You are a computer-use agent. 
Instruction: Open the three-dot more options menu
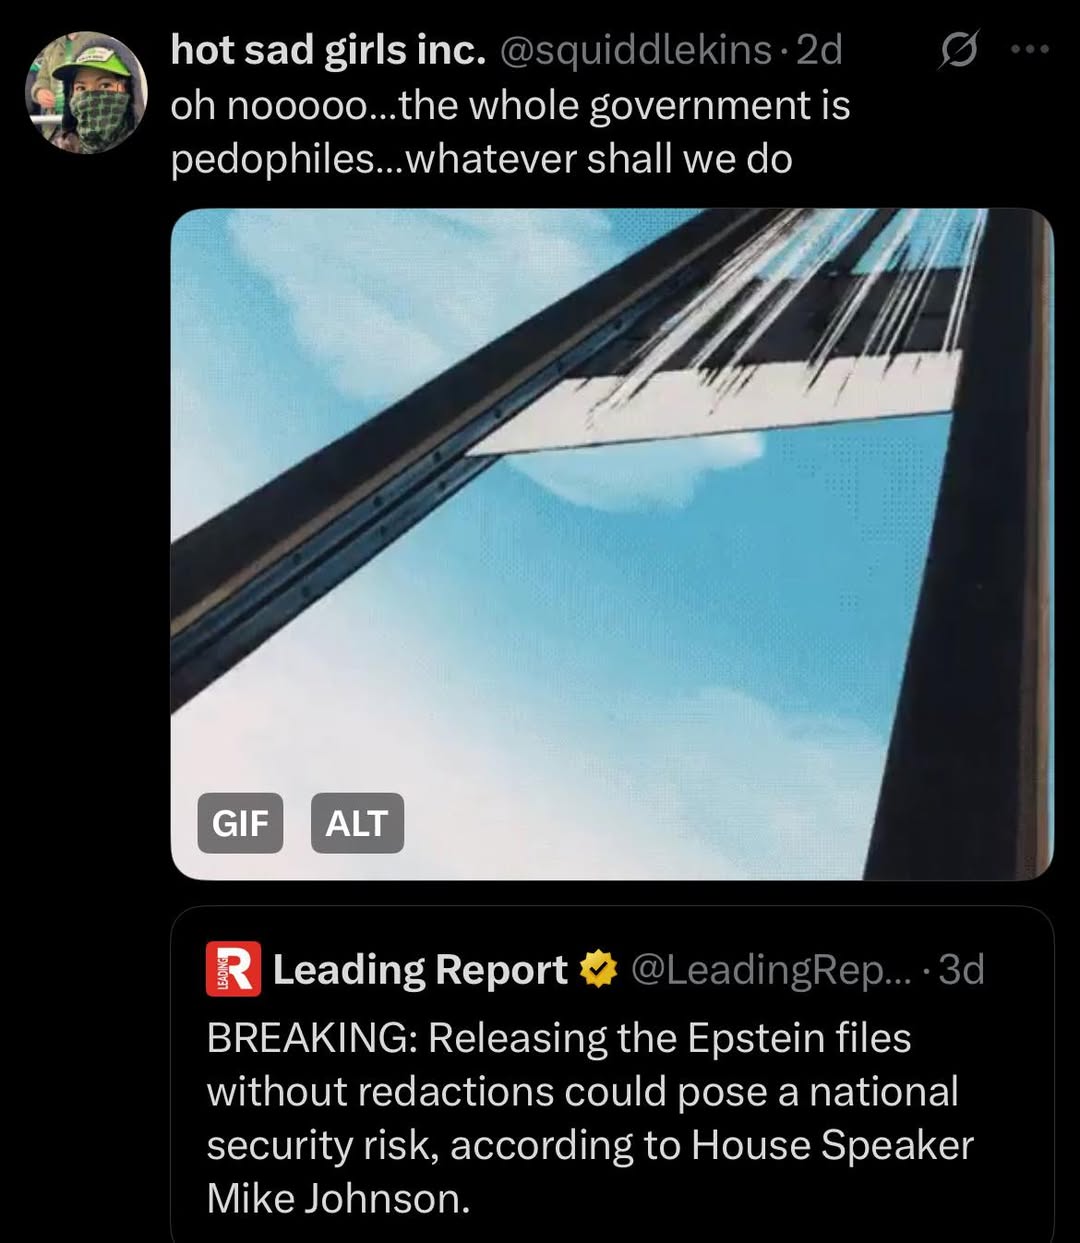tap(1029, 48)
